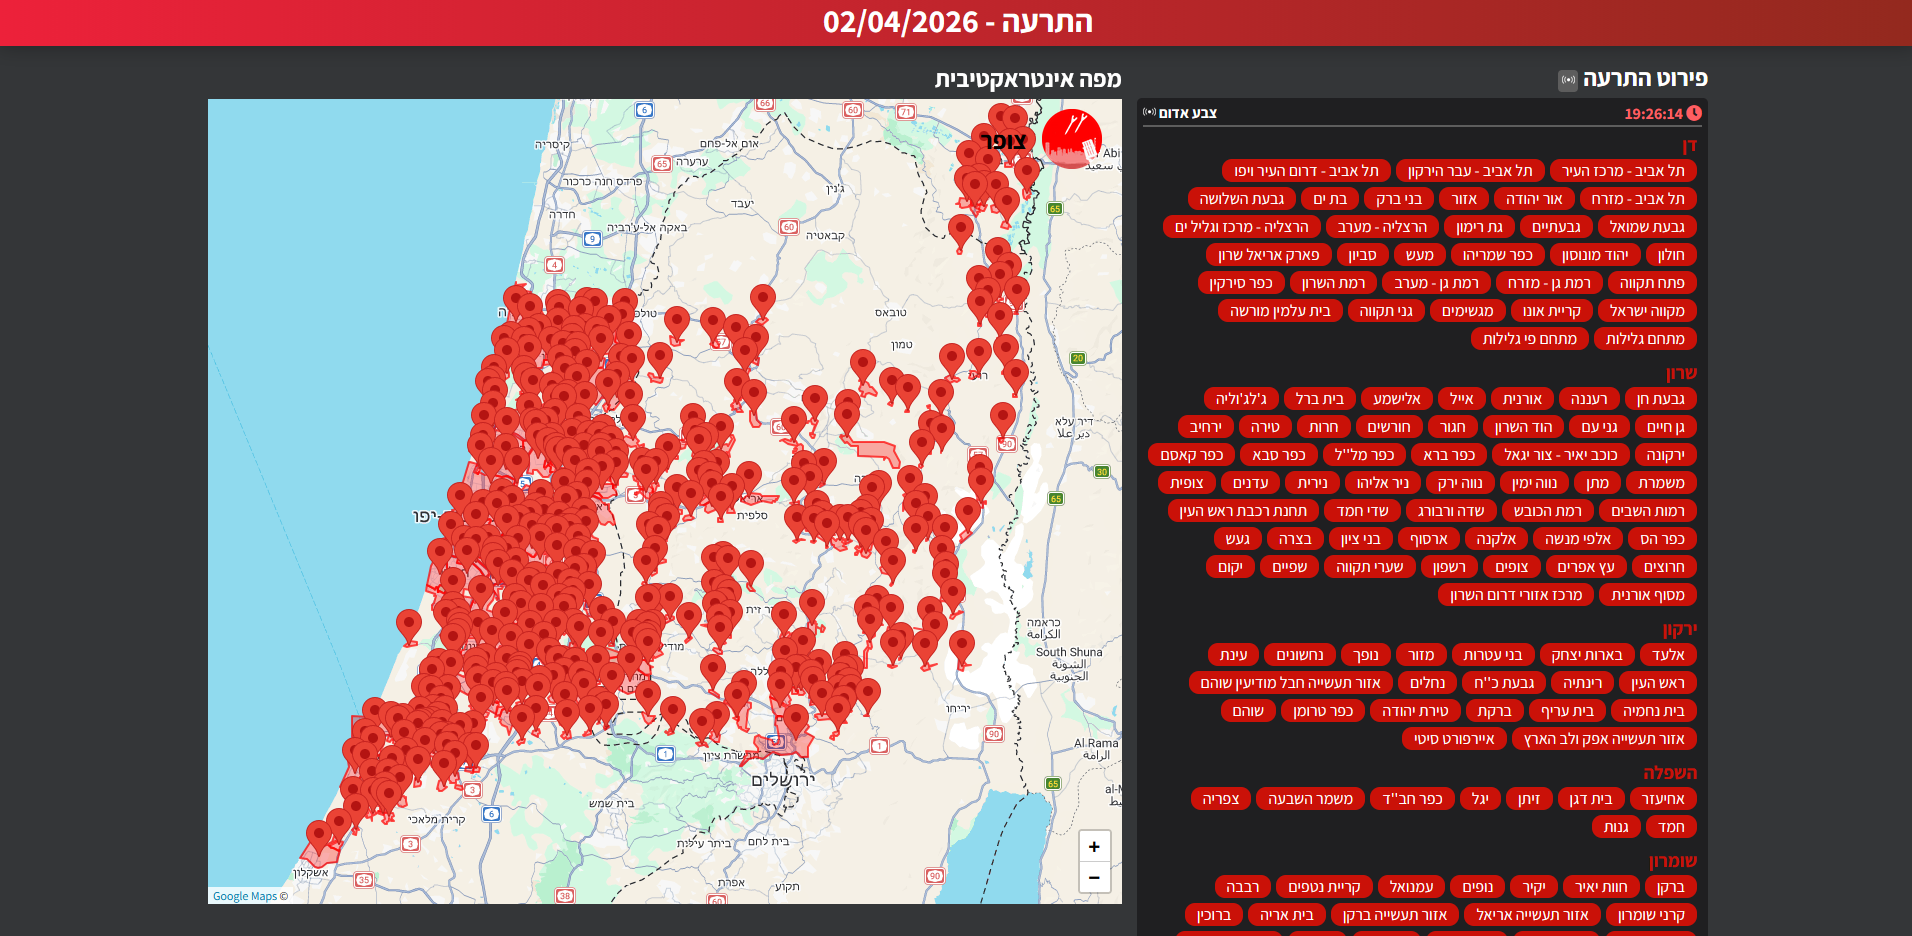This screenshot has height=936, width=1912.
Task: Click the alert time 19:26:14
Action: click(1652, 114)
